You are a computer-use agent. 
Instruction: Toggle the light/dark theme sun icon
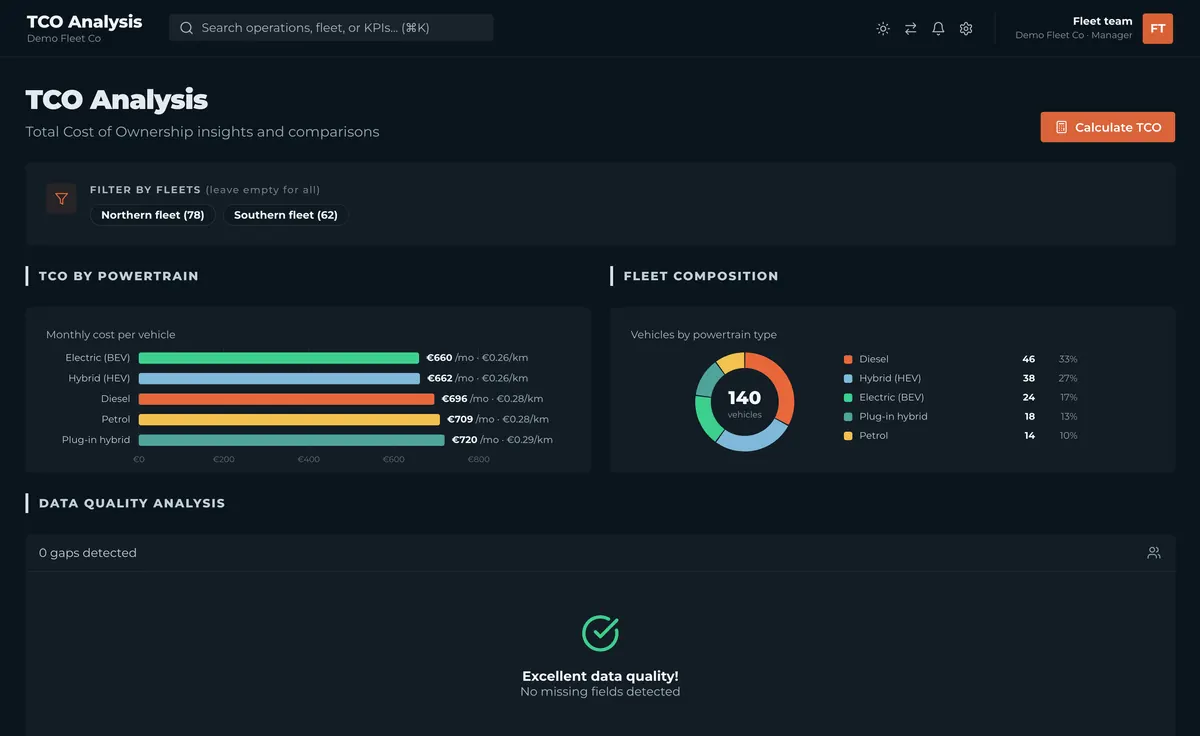click(883, 29)
